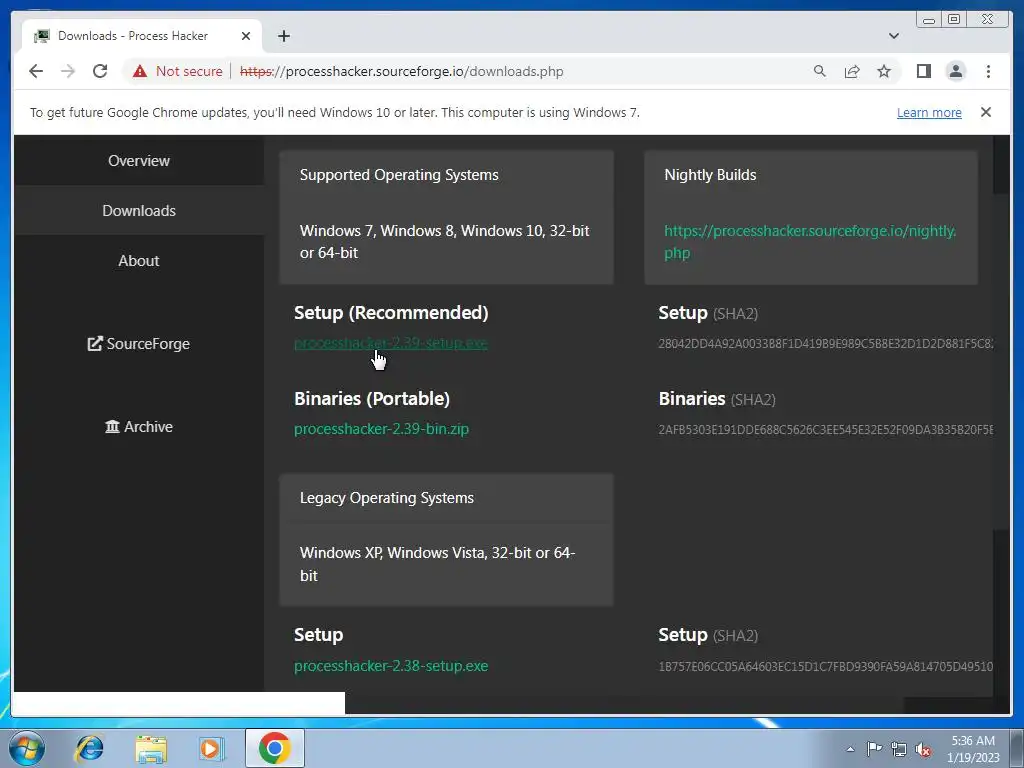The width and height of the screenshot is (1024, 768).
Task: Open Windows Media Player from taskbar
Action: 212,748
